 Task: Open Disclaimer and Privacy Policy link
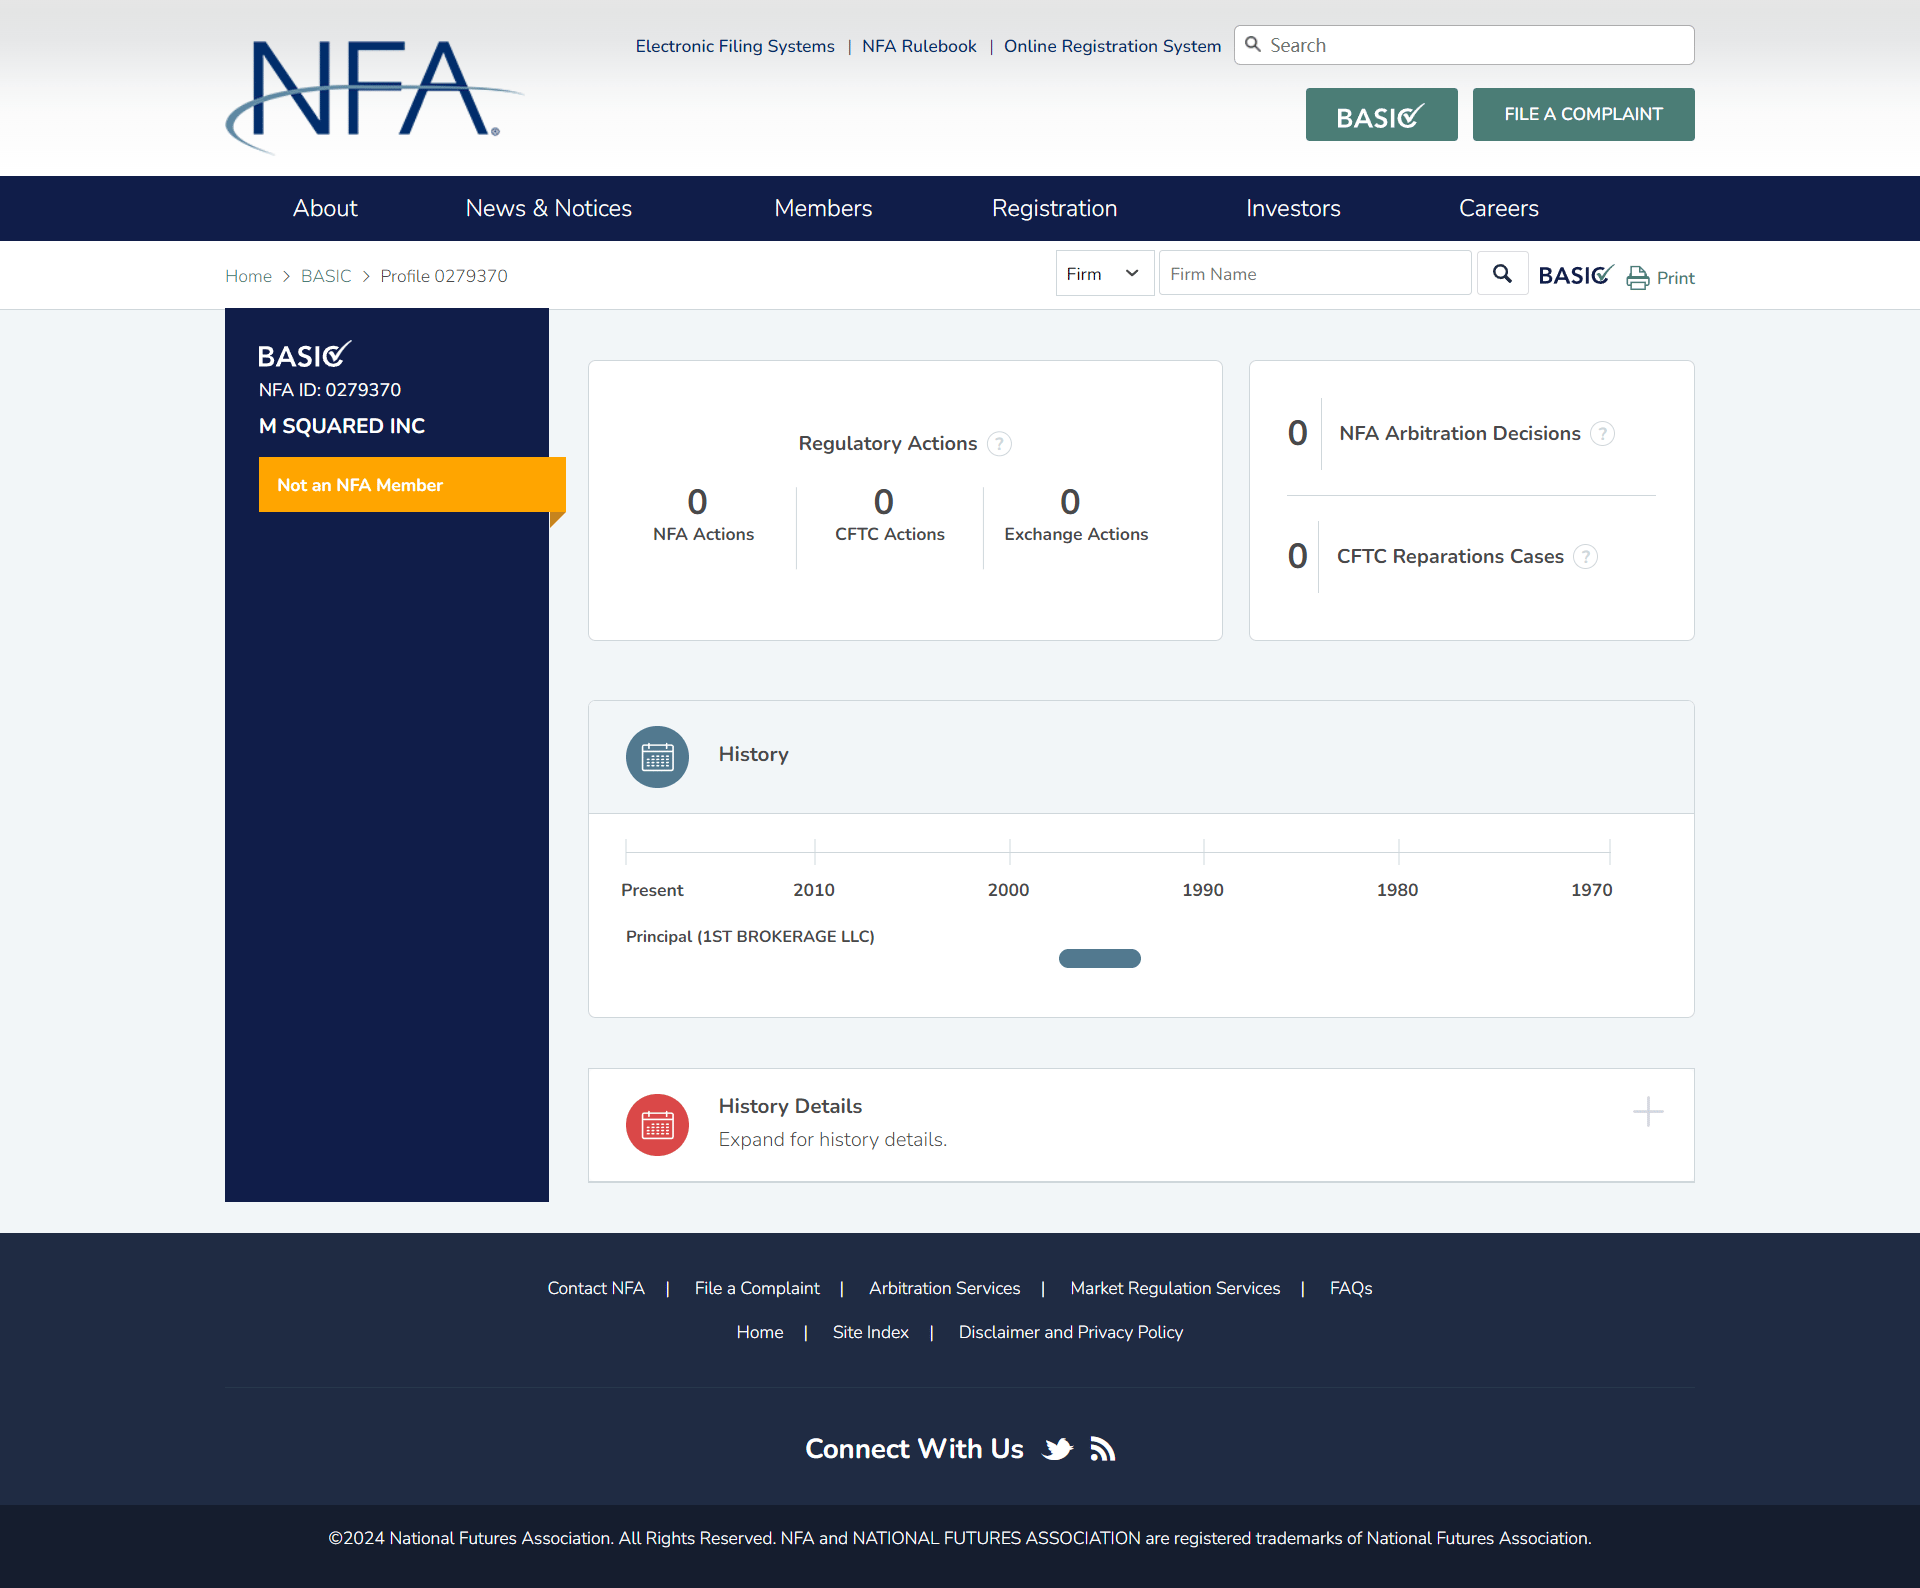click(x=1070, y=1332)
